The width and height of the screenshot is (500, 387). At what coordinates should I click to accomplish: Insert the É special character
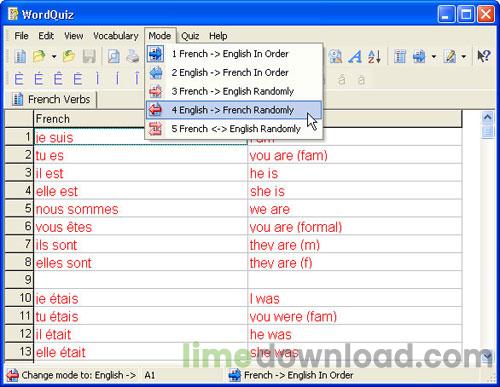click(38, 79)
